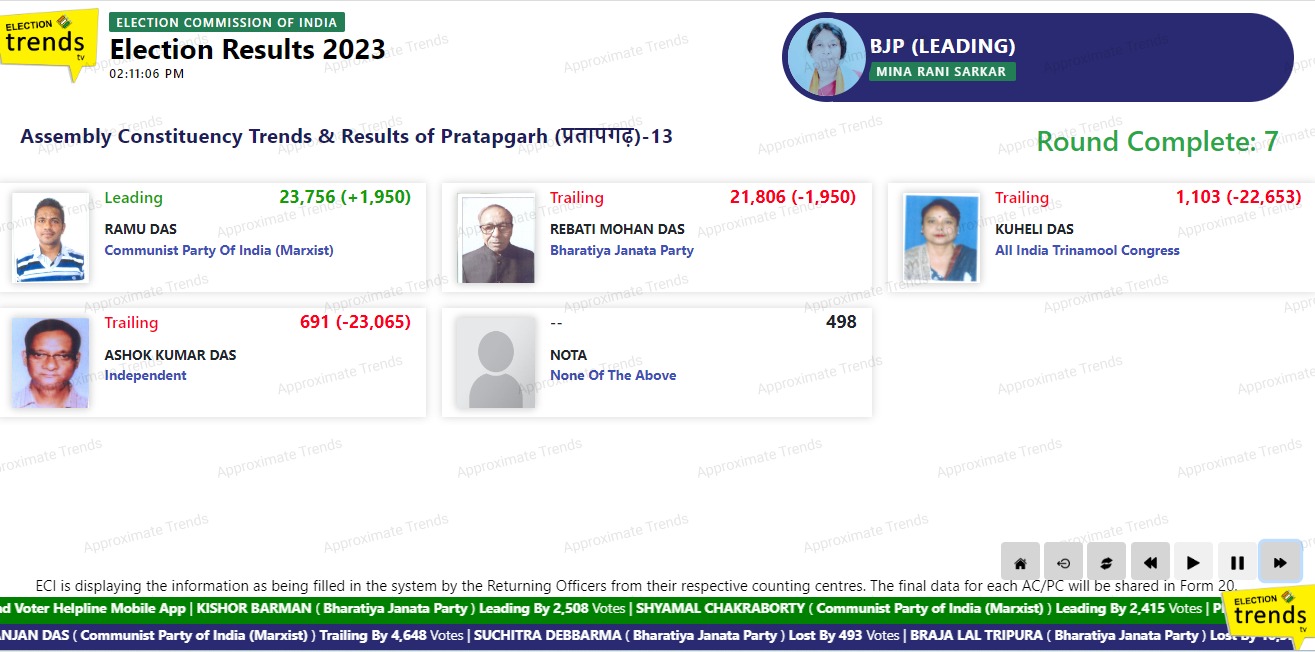Pause the results slideshow
Viewport: 1315px width, 652px height.
1237,562
